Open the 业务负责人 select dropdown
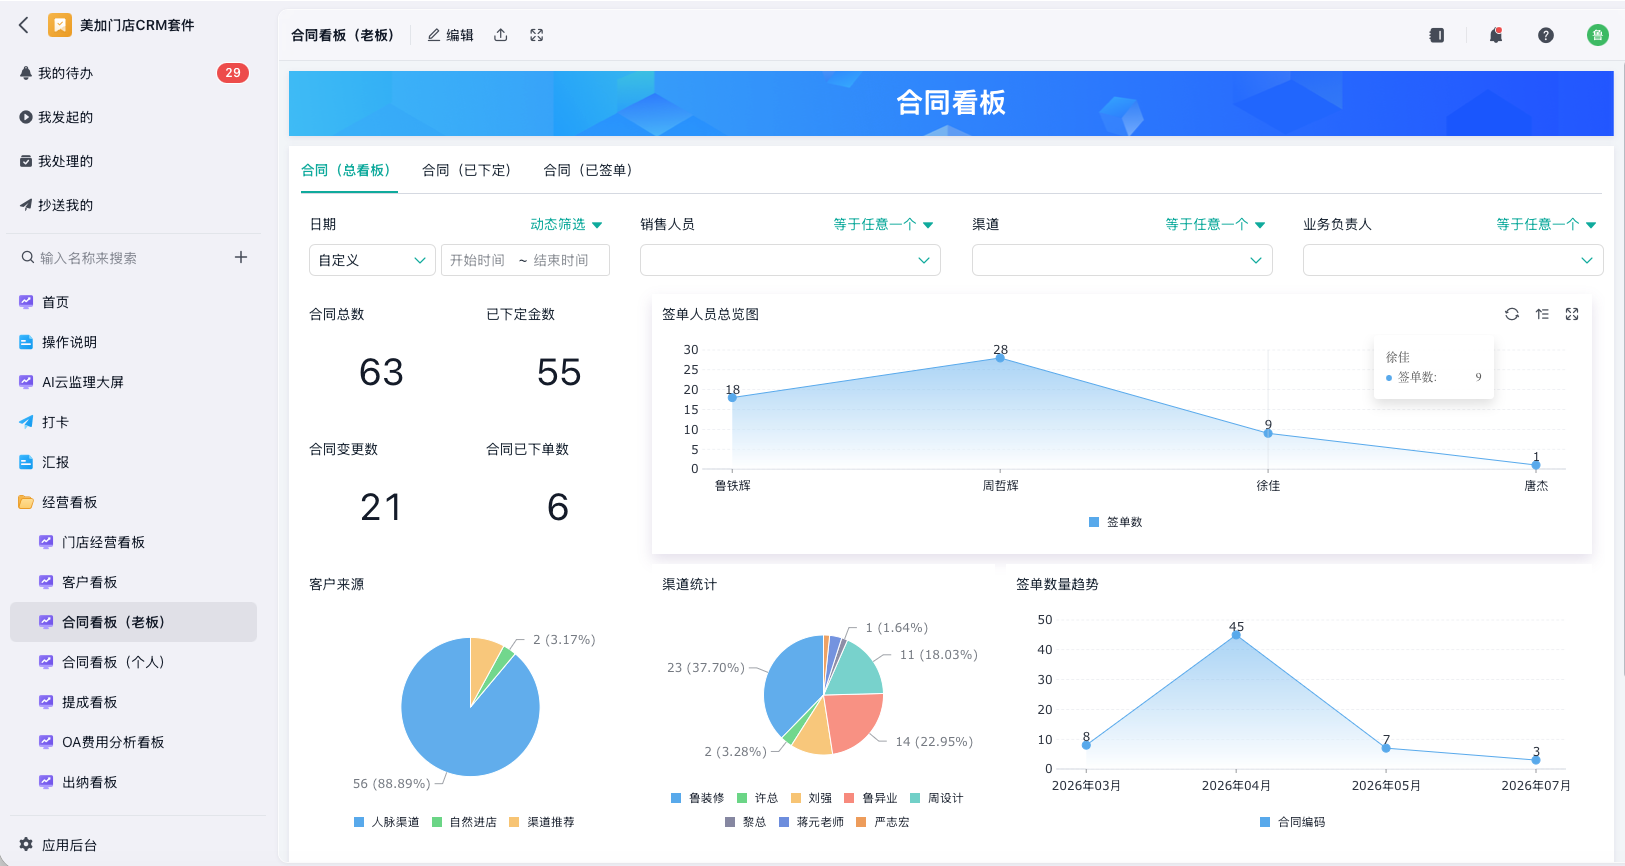 click(1453, 260)
